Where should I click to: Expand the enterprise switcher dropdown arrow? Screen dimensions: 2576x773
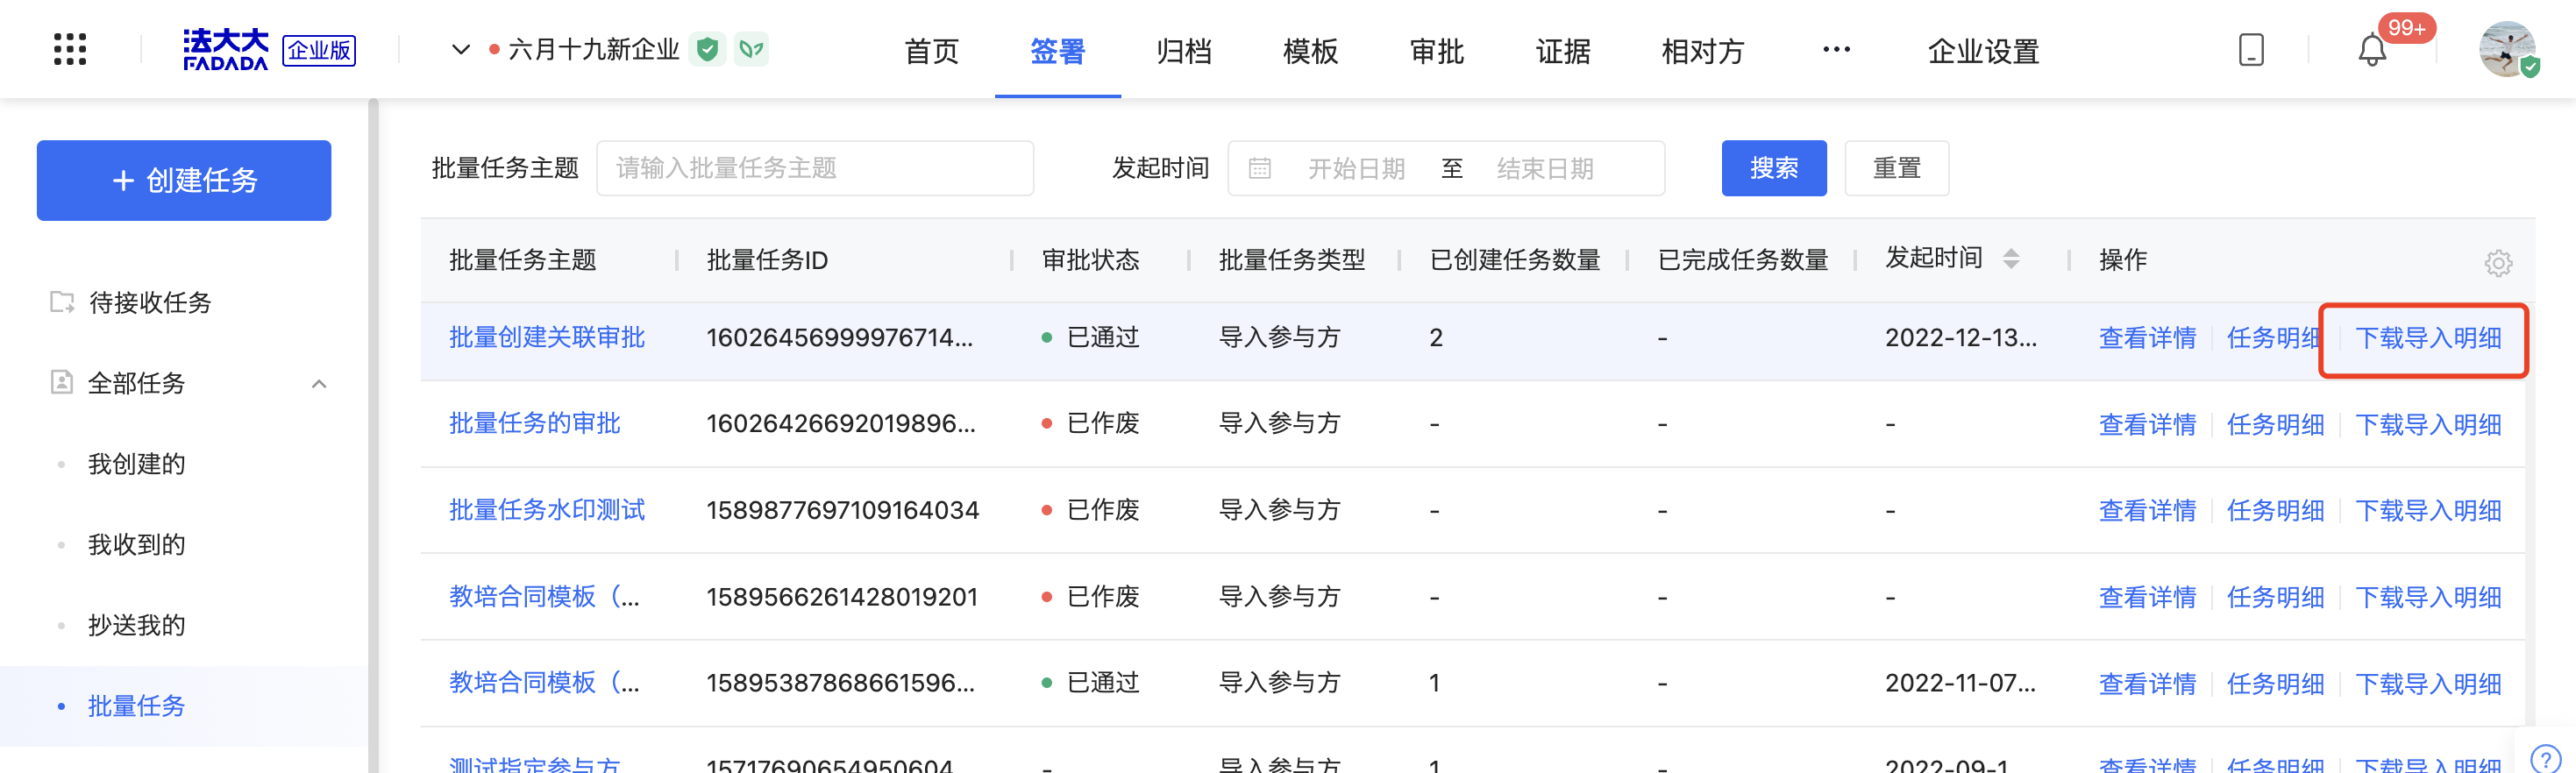460,49
